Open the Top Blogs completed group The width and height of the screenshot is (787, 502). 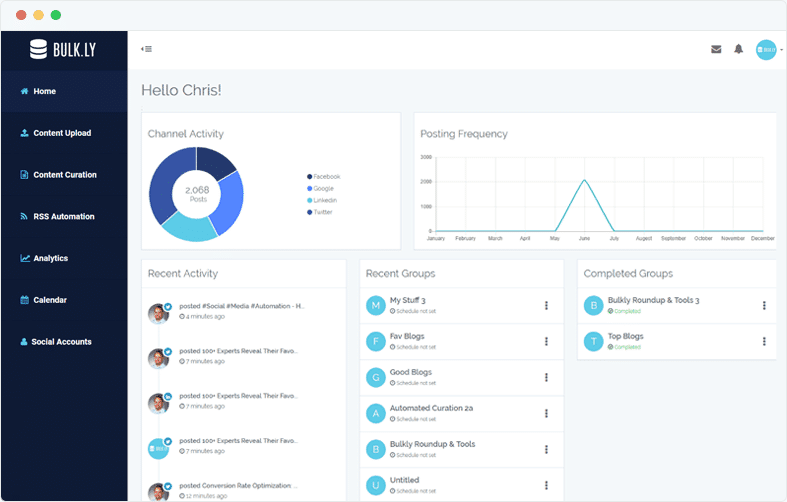coord(626,336)
